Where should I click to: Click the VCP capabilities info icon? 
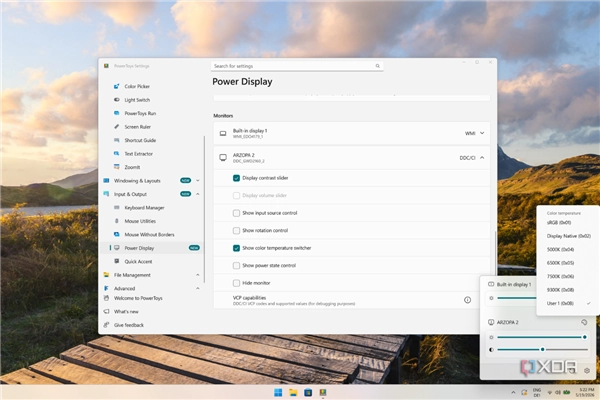point(467,300)
